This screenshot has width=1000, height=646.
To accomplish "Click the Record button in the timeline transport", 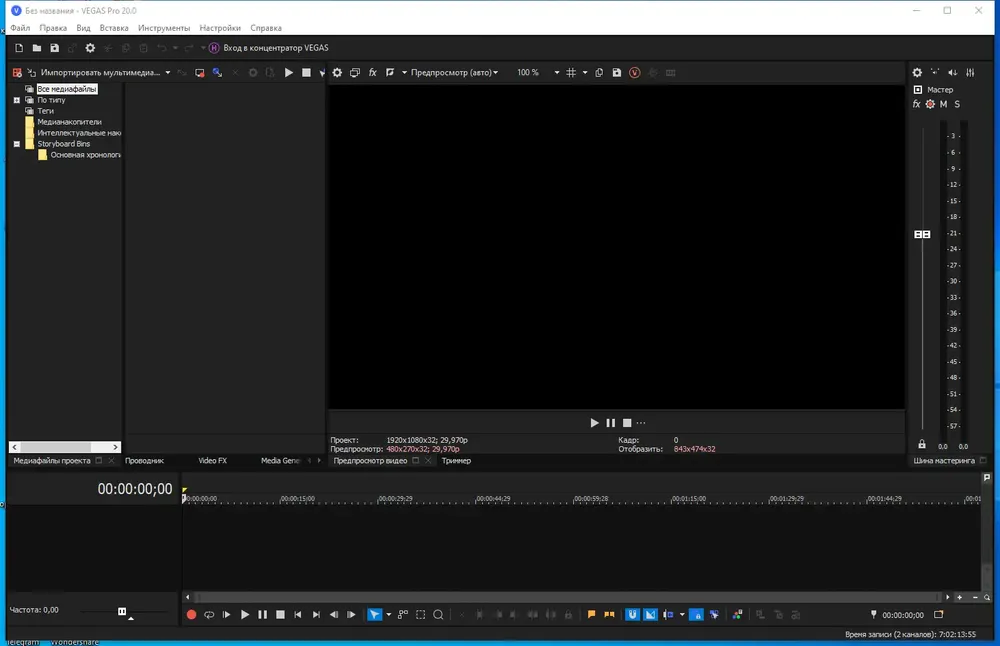I will [x=192, y=615].
